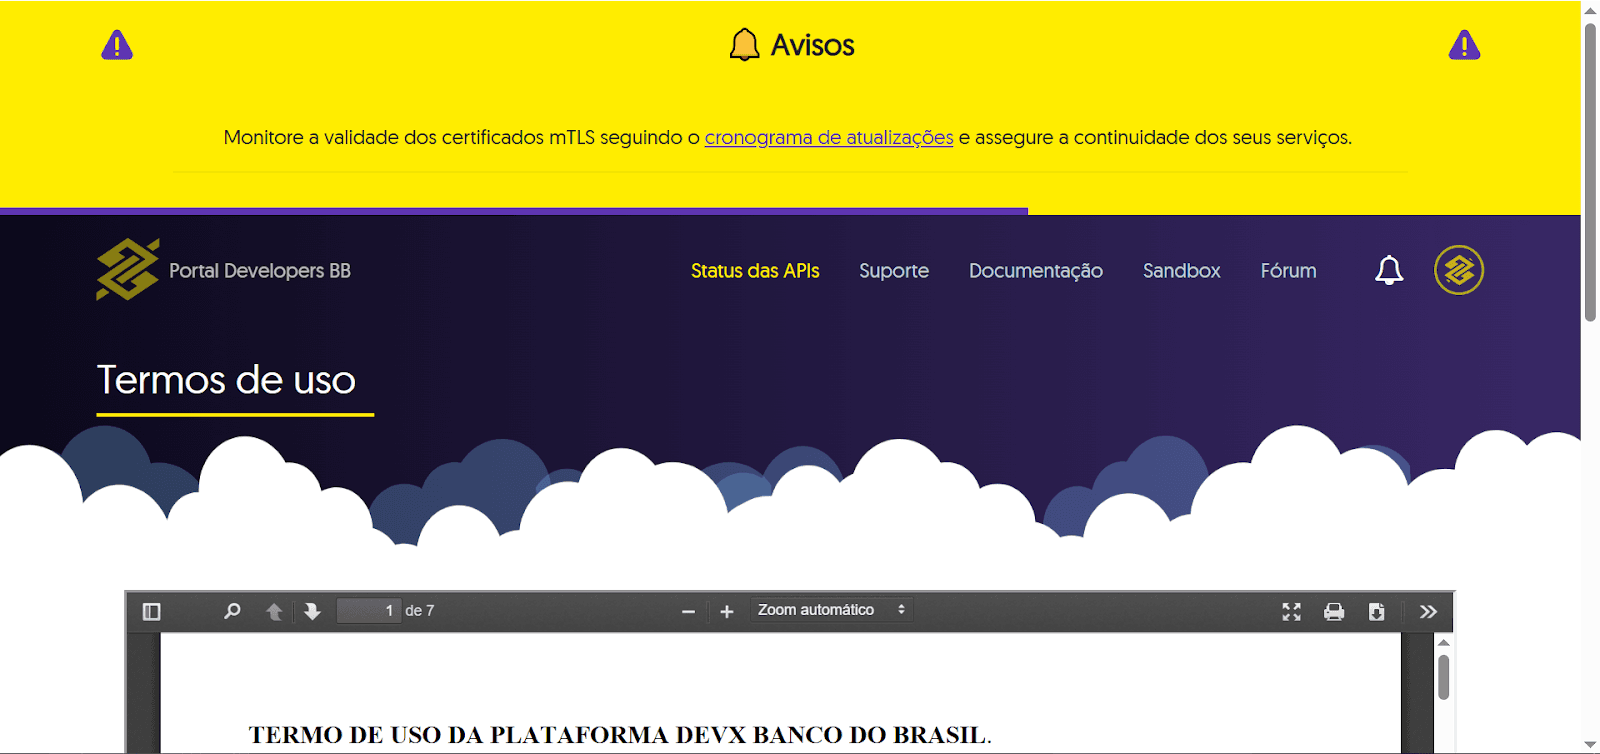This screenshot has height=754, width=1600.
Task: Click 'TERMO DE USO DA PLATAFORMA' PDF title
Action: point(620,735)
